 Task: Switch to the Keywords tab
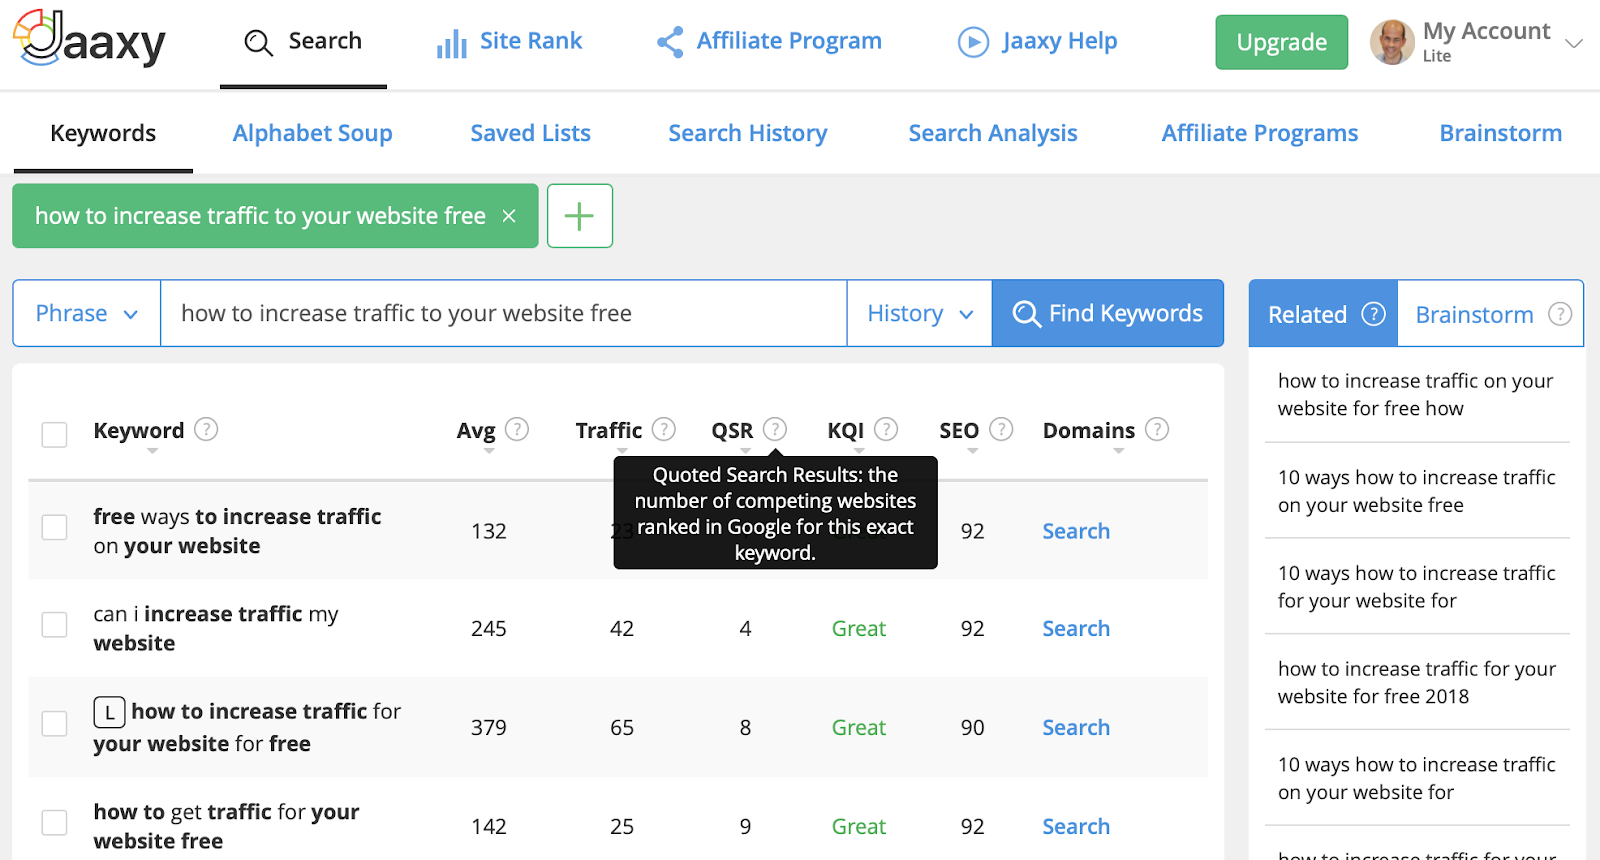click(x=103, y=133)
